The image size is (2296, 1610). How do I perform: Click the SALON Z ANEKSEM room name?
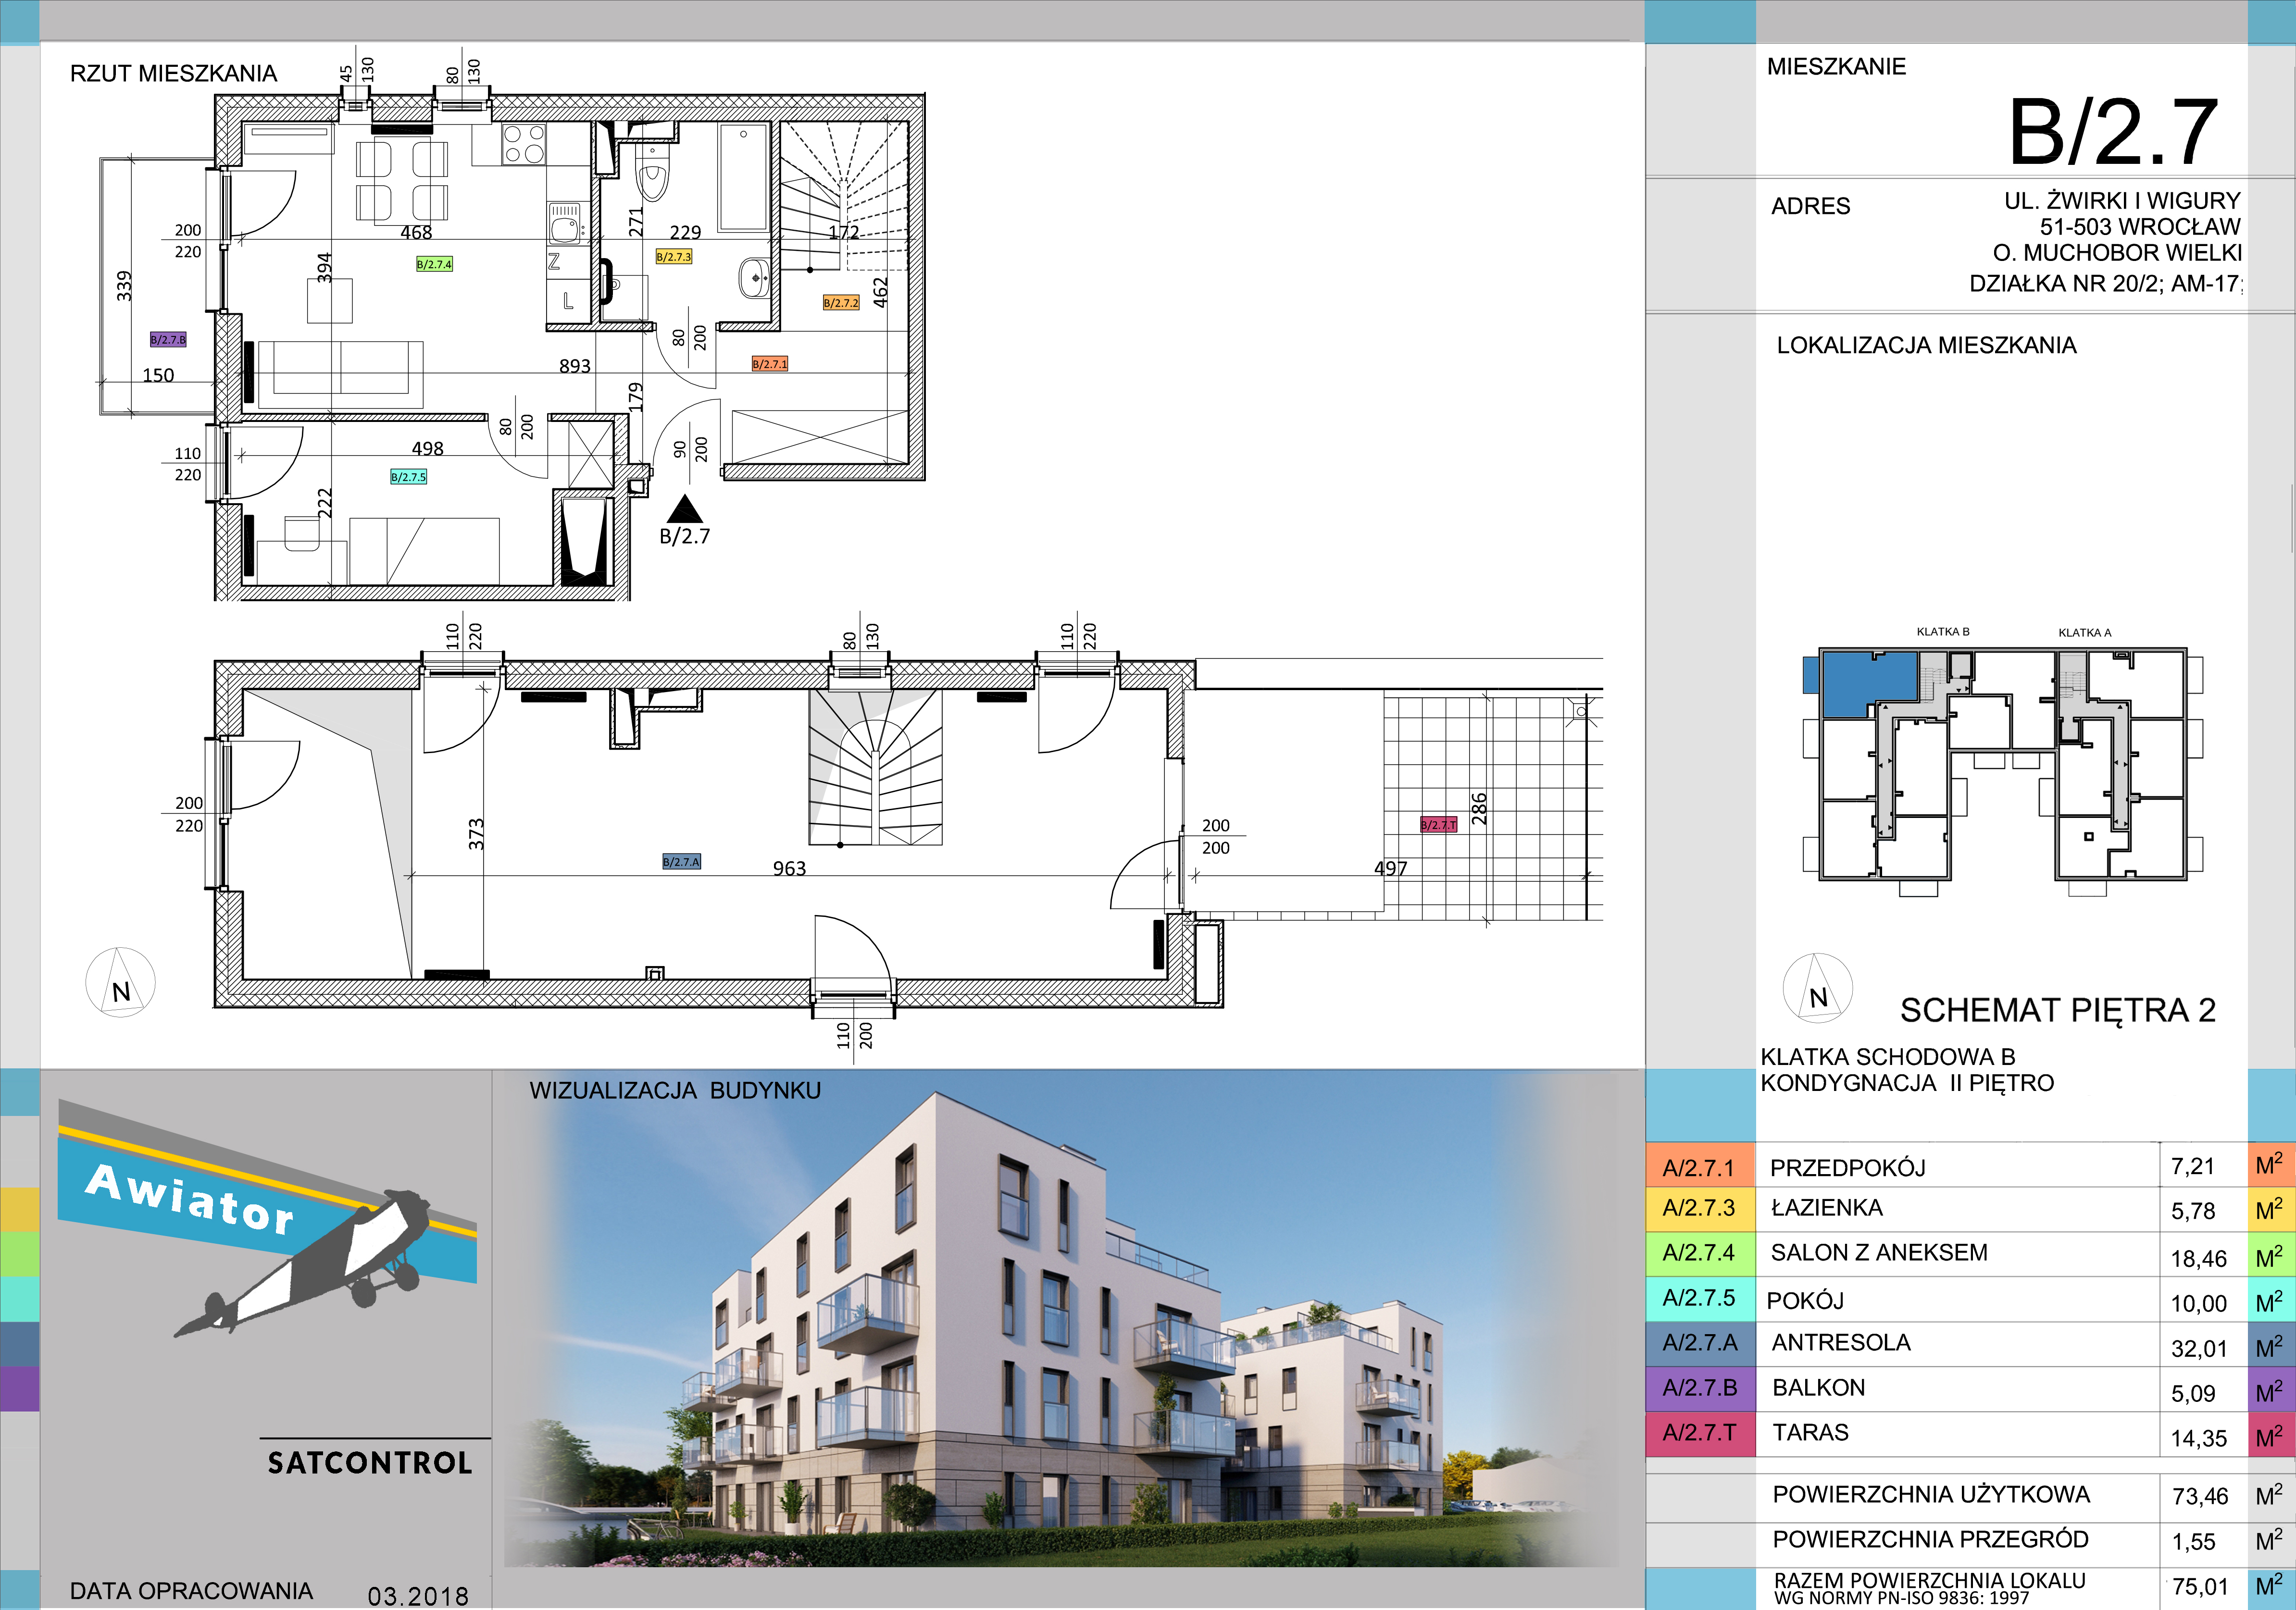(x=1879, y=1253)
